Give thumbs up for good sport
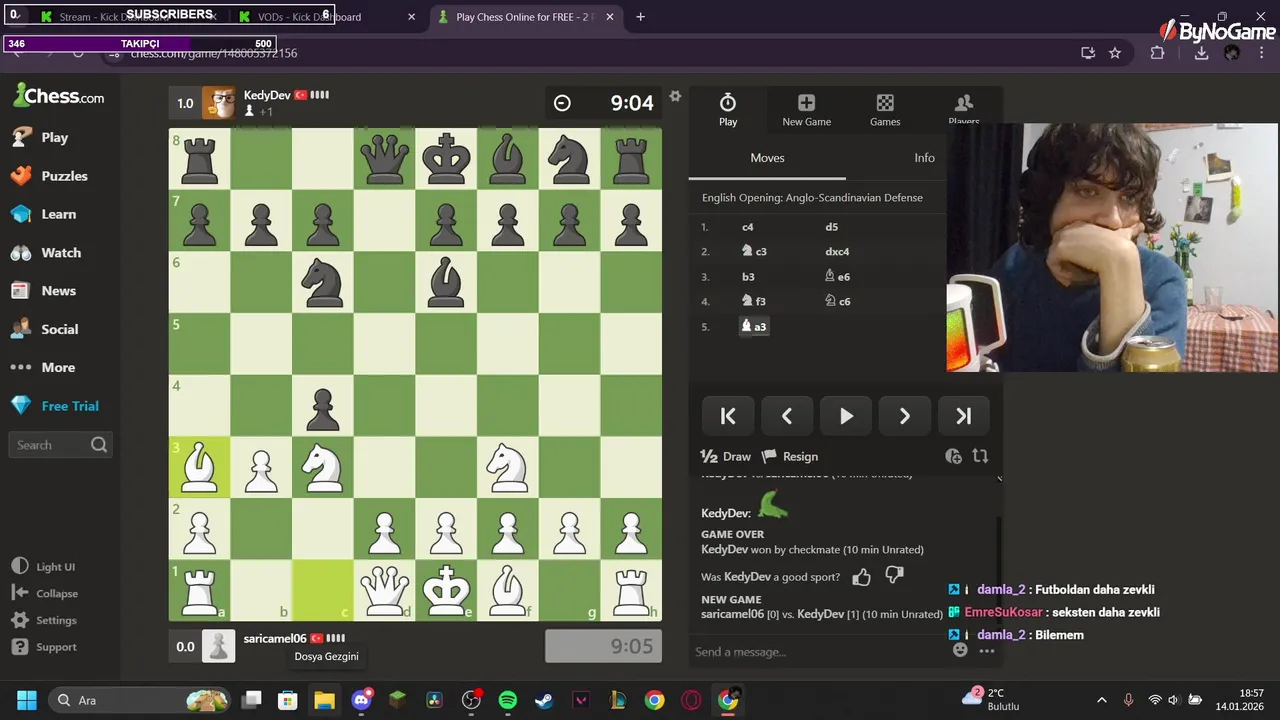This screenshot has width=1280, height=720. tap(861, 576)
